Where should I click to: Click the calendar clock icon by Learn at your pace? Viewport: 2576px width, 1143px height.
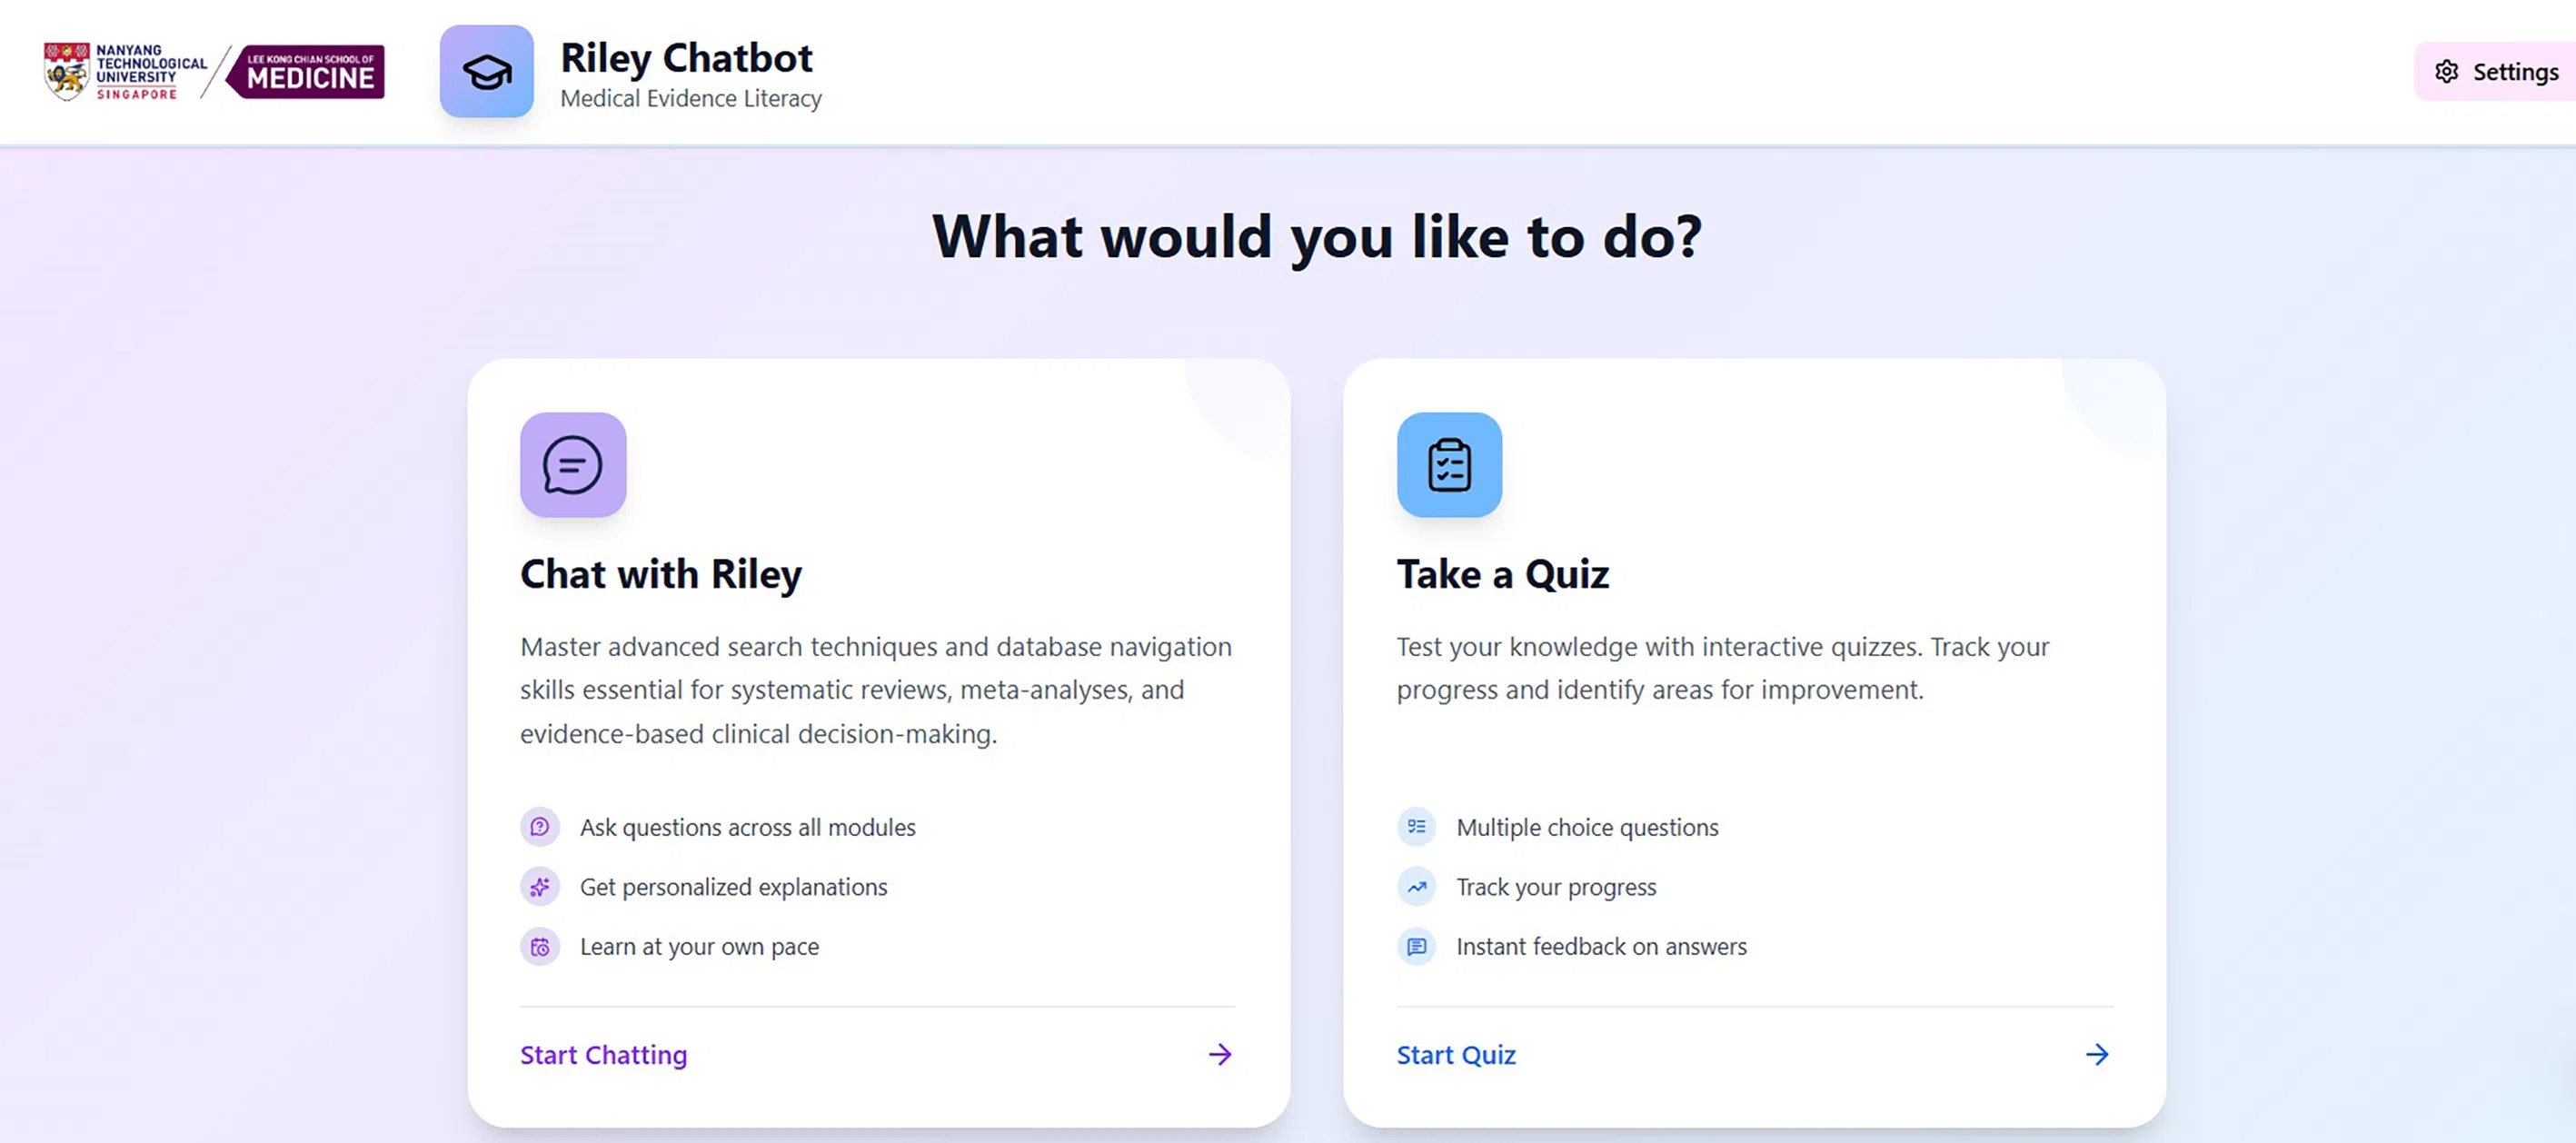point(540,947)
